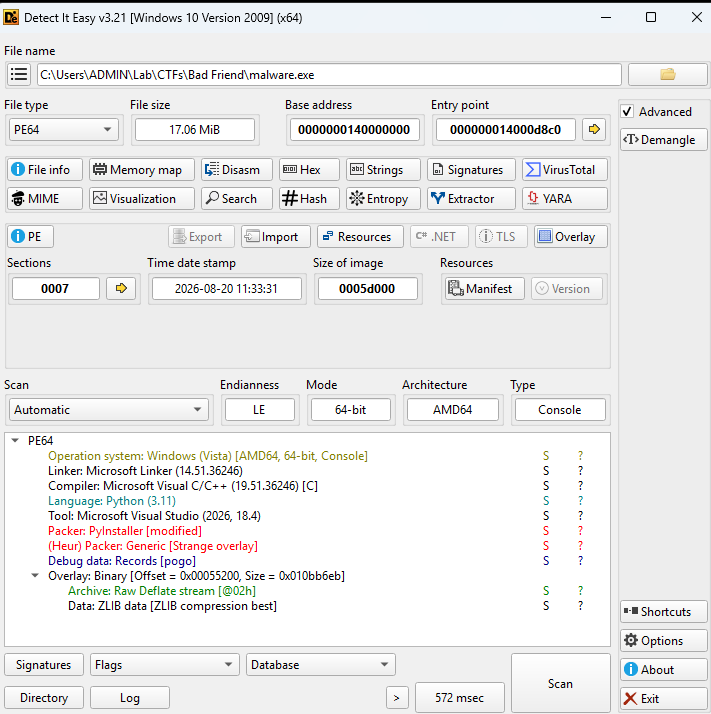The image size is (711, 714).
Task: Open the Hex viewer
Action: (x=309, y=170)
